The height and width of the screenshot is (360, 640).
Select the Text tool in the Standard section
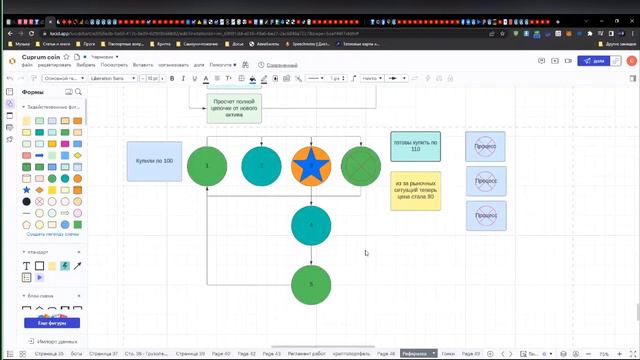click(26, 266)
